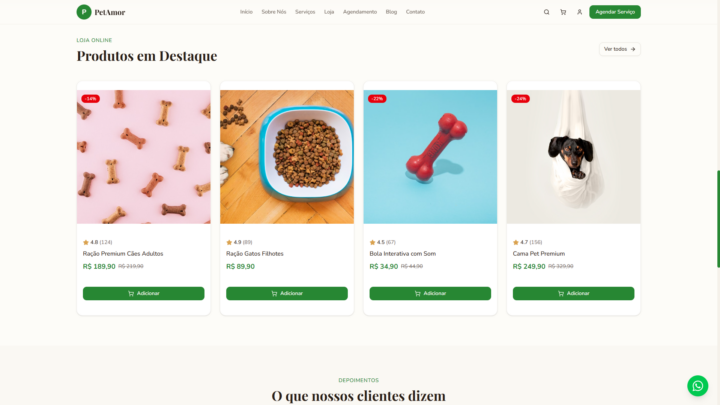Viewport: 720px width, 405px height.
Task: Open the WhatsApp chat floating button
Action: (698, 386)
